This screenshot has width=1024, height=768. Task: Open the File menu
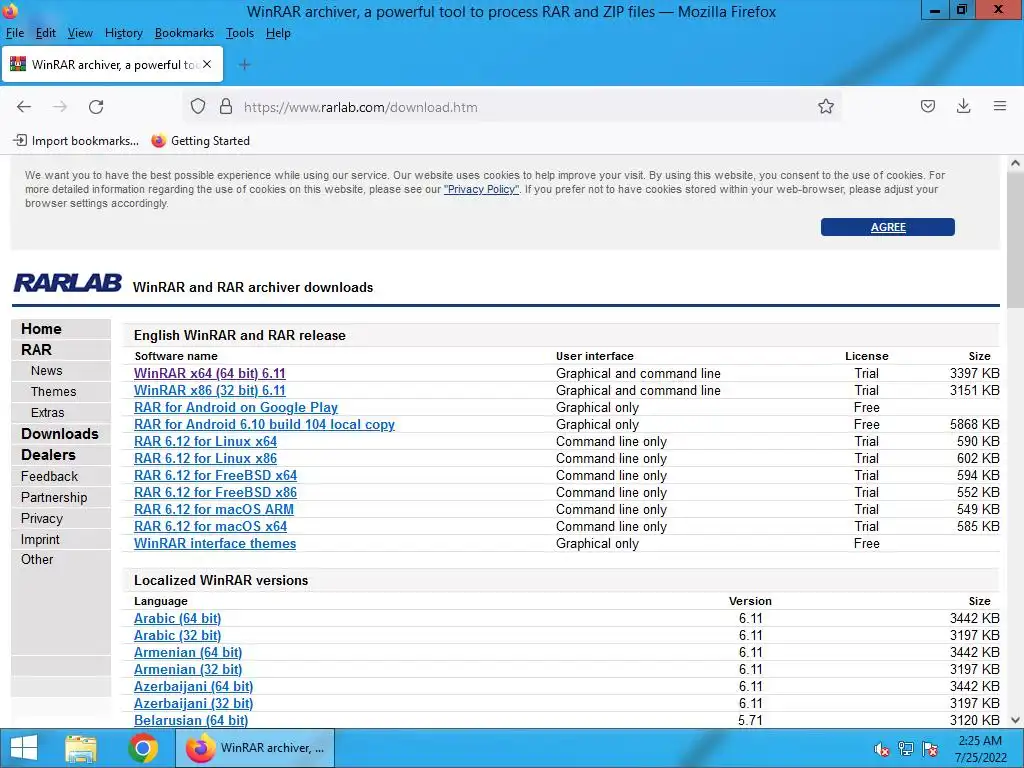pos(14,33)
